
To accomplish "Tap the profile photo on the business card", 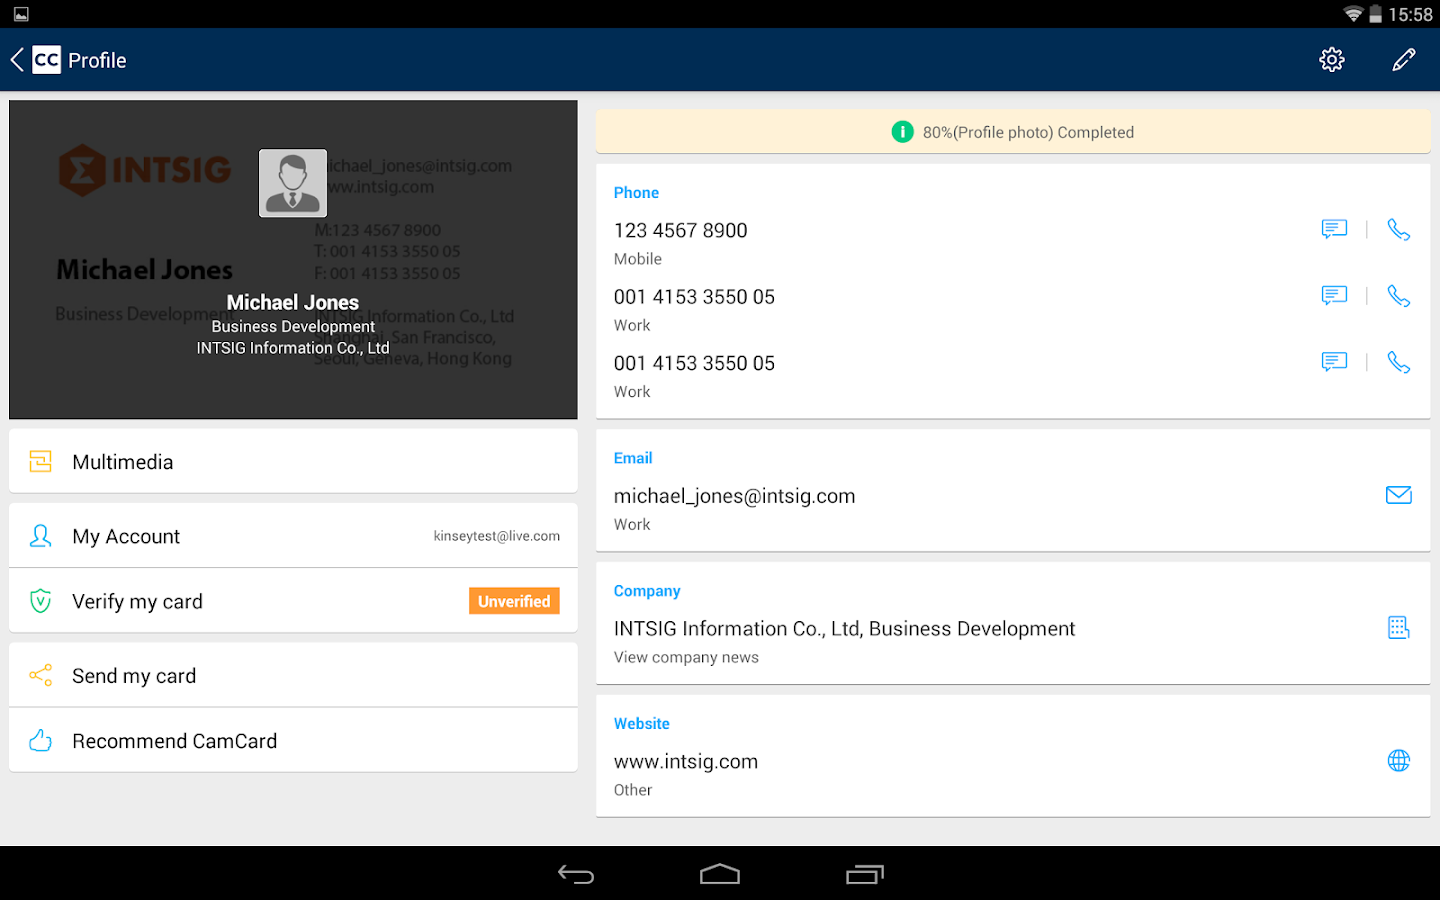I will coord(292,183).
